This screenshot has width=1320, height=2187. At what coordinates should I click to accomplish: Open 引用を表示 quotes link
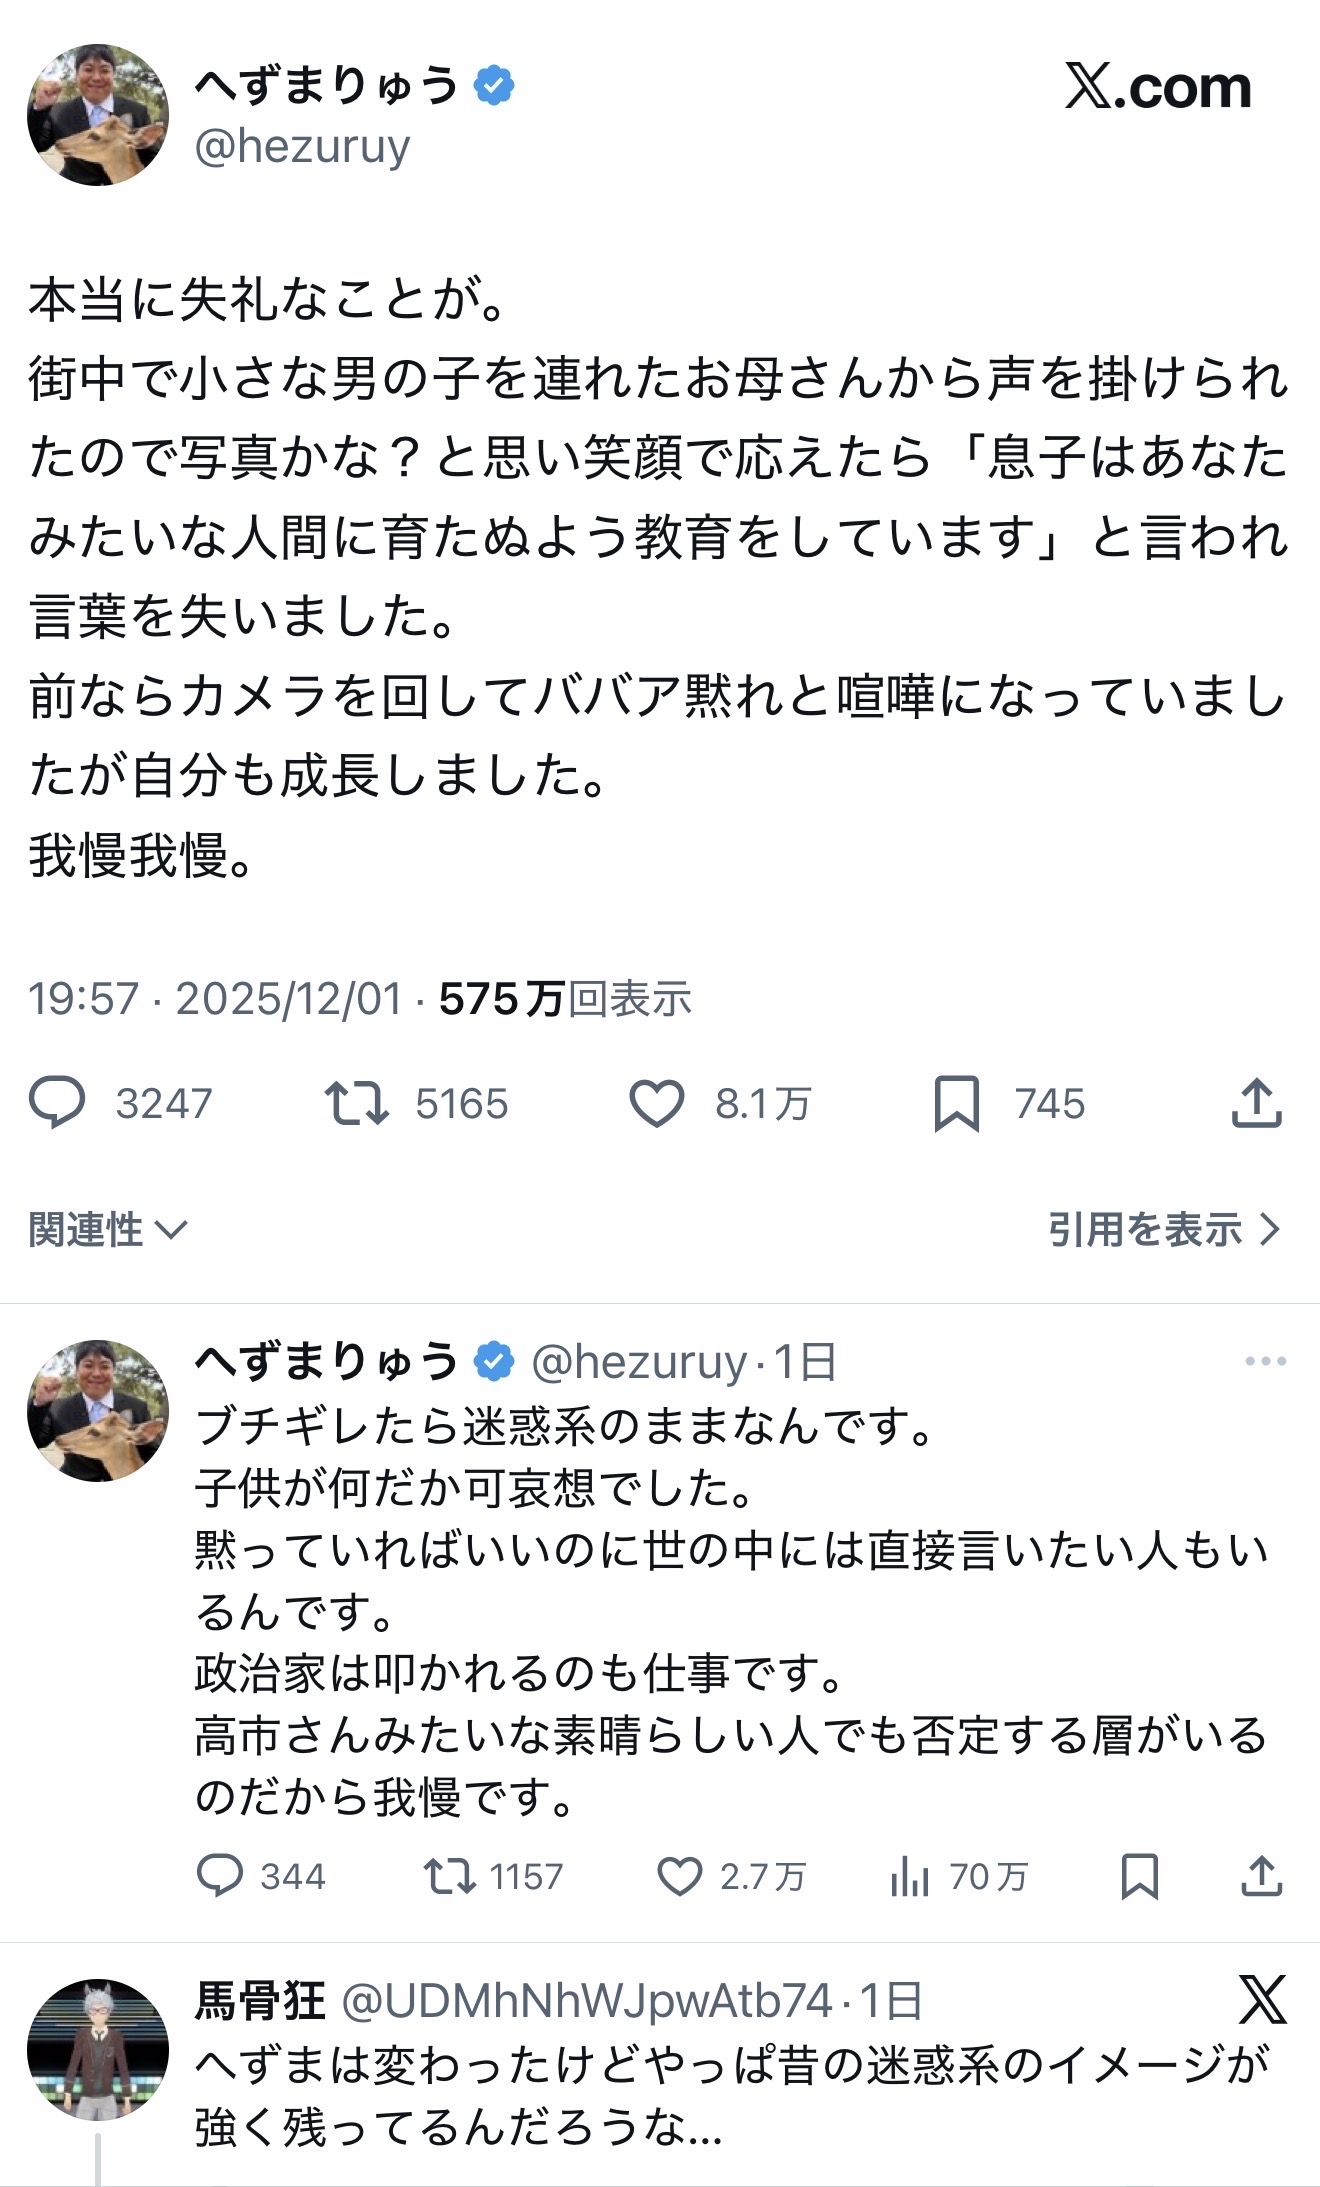(1164, 1229)
